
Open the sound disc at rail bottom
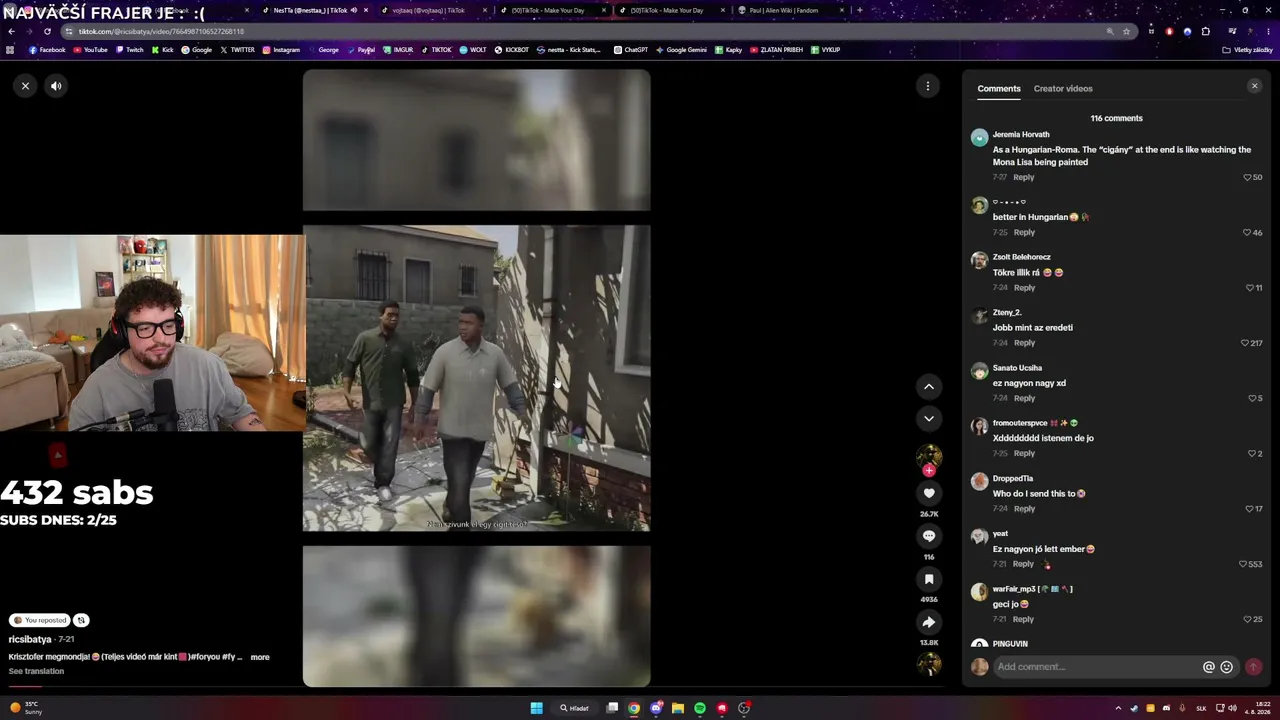[x=929, y=664]
